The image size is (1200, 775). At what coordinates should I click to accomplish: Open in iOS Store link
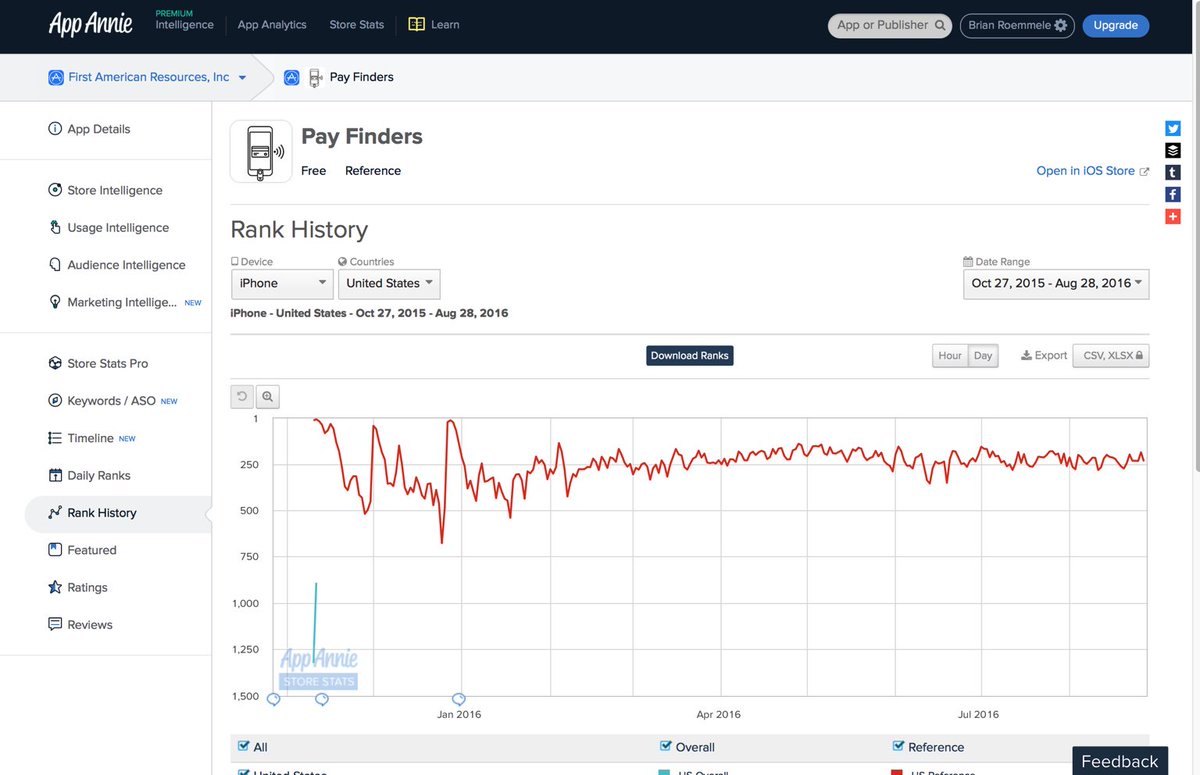pos(1092,171)
